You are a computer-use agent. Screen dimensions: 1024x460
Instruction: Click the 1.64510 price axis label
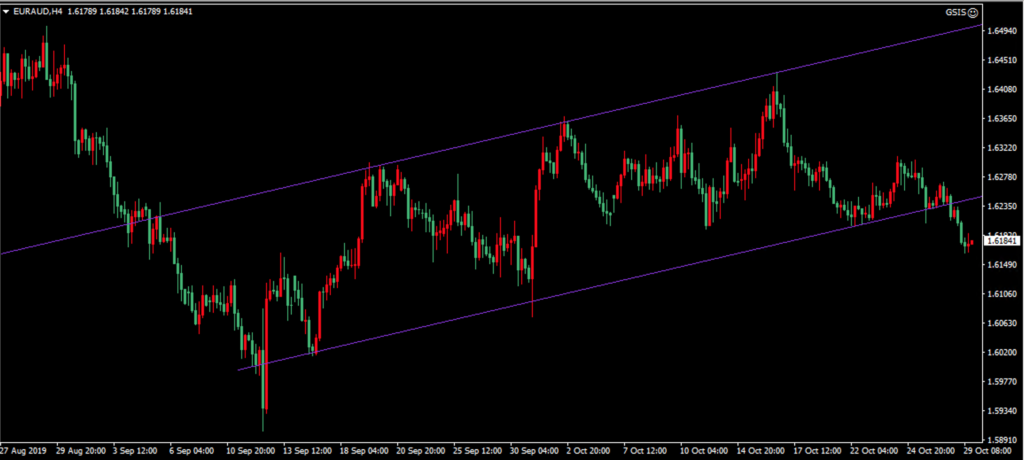(1002, 60)
